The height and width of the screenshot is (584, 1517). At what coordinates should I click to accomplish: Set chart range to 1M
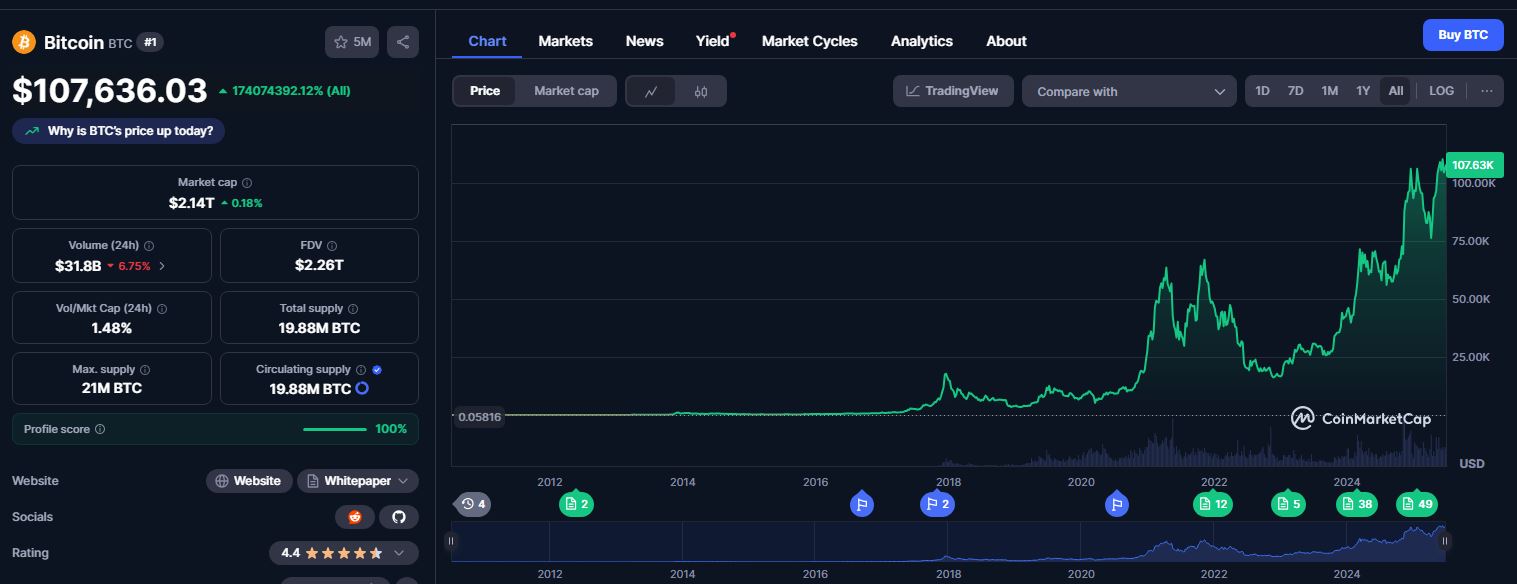click(1330, 91)
